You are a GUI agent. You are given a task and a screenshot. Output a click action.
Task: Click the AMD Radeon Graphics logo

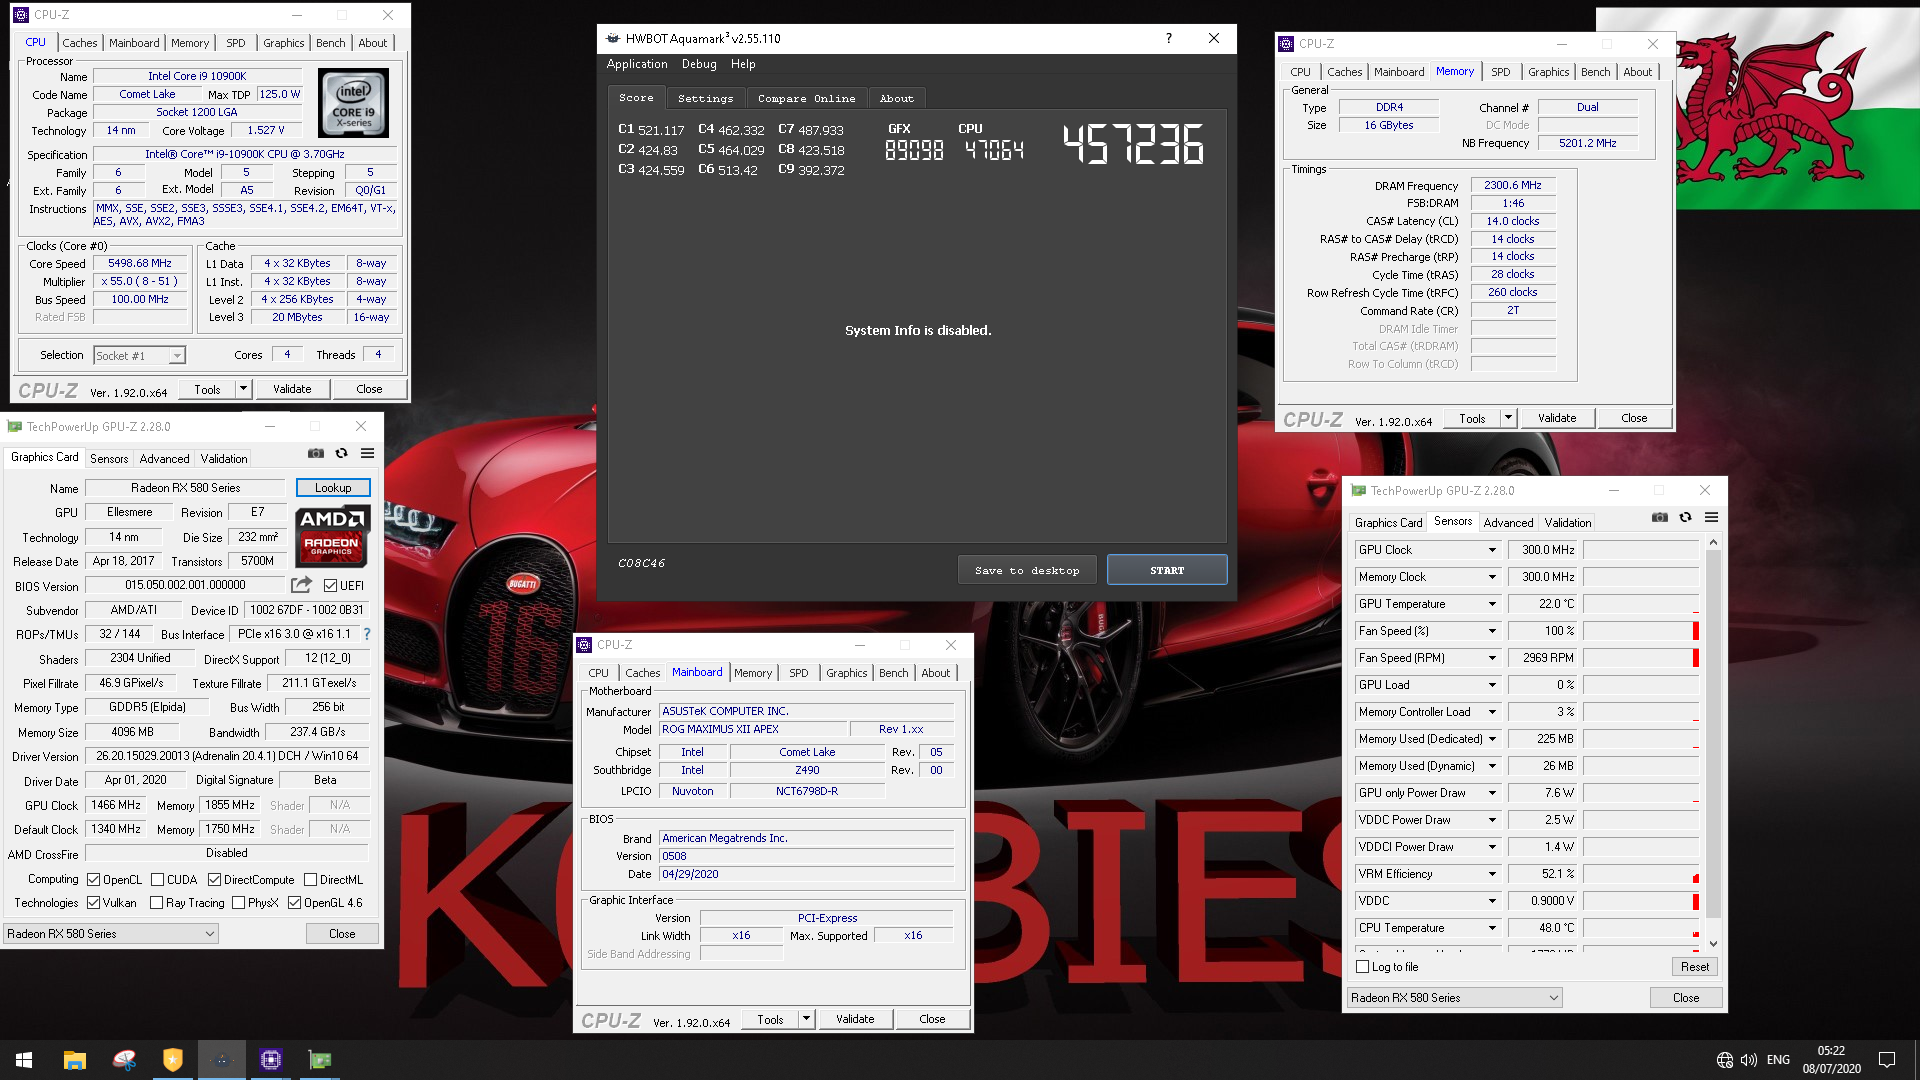pos(332,537)
